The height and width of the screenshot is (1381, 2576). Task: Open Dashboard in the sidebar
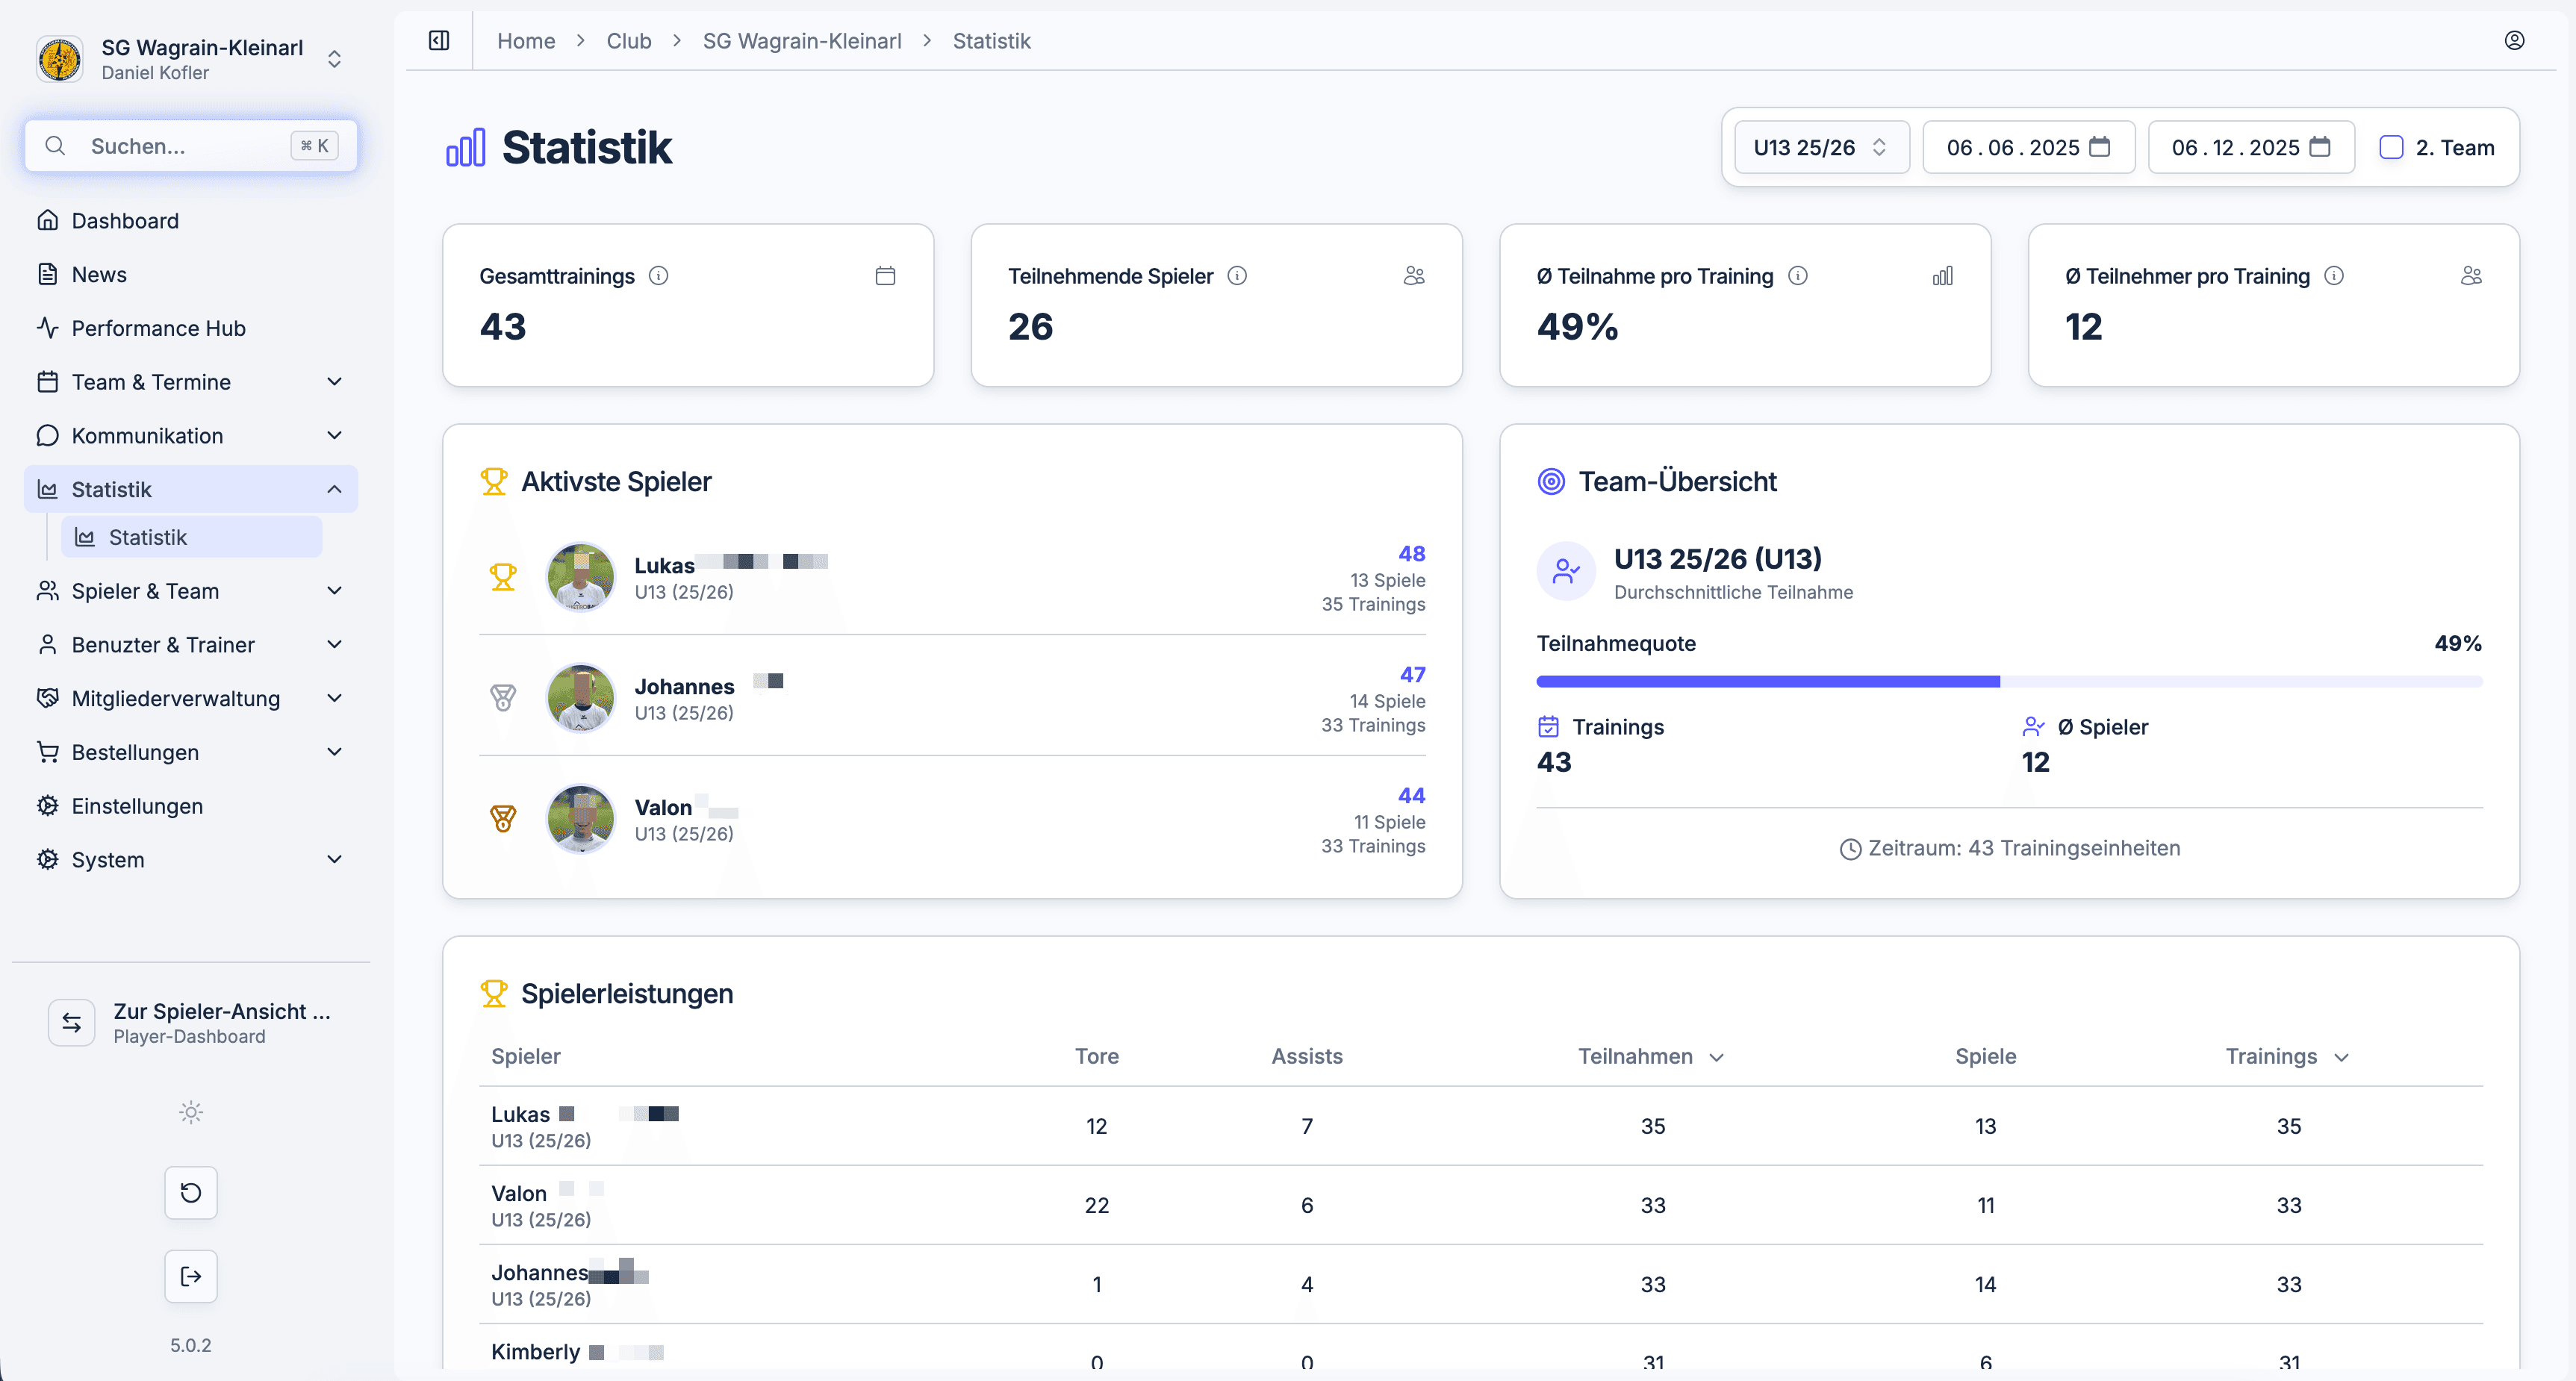point(191,221)
